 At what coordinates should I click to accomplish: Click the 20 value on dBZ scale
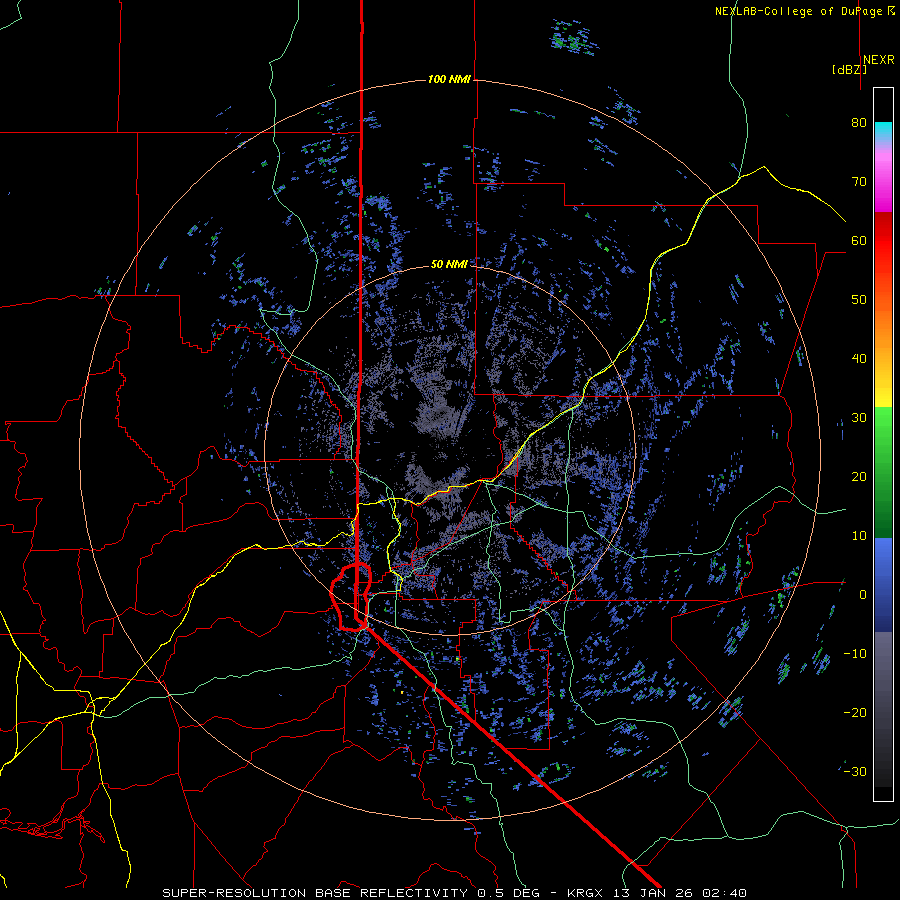pos(859,477)
